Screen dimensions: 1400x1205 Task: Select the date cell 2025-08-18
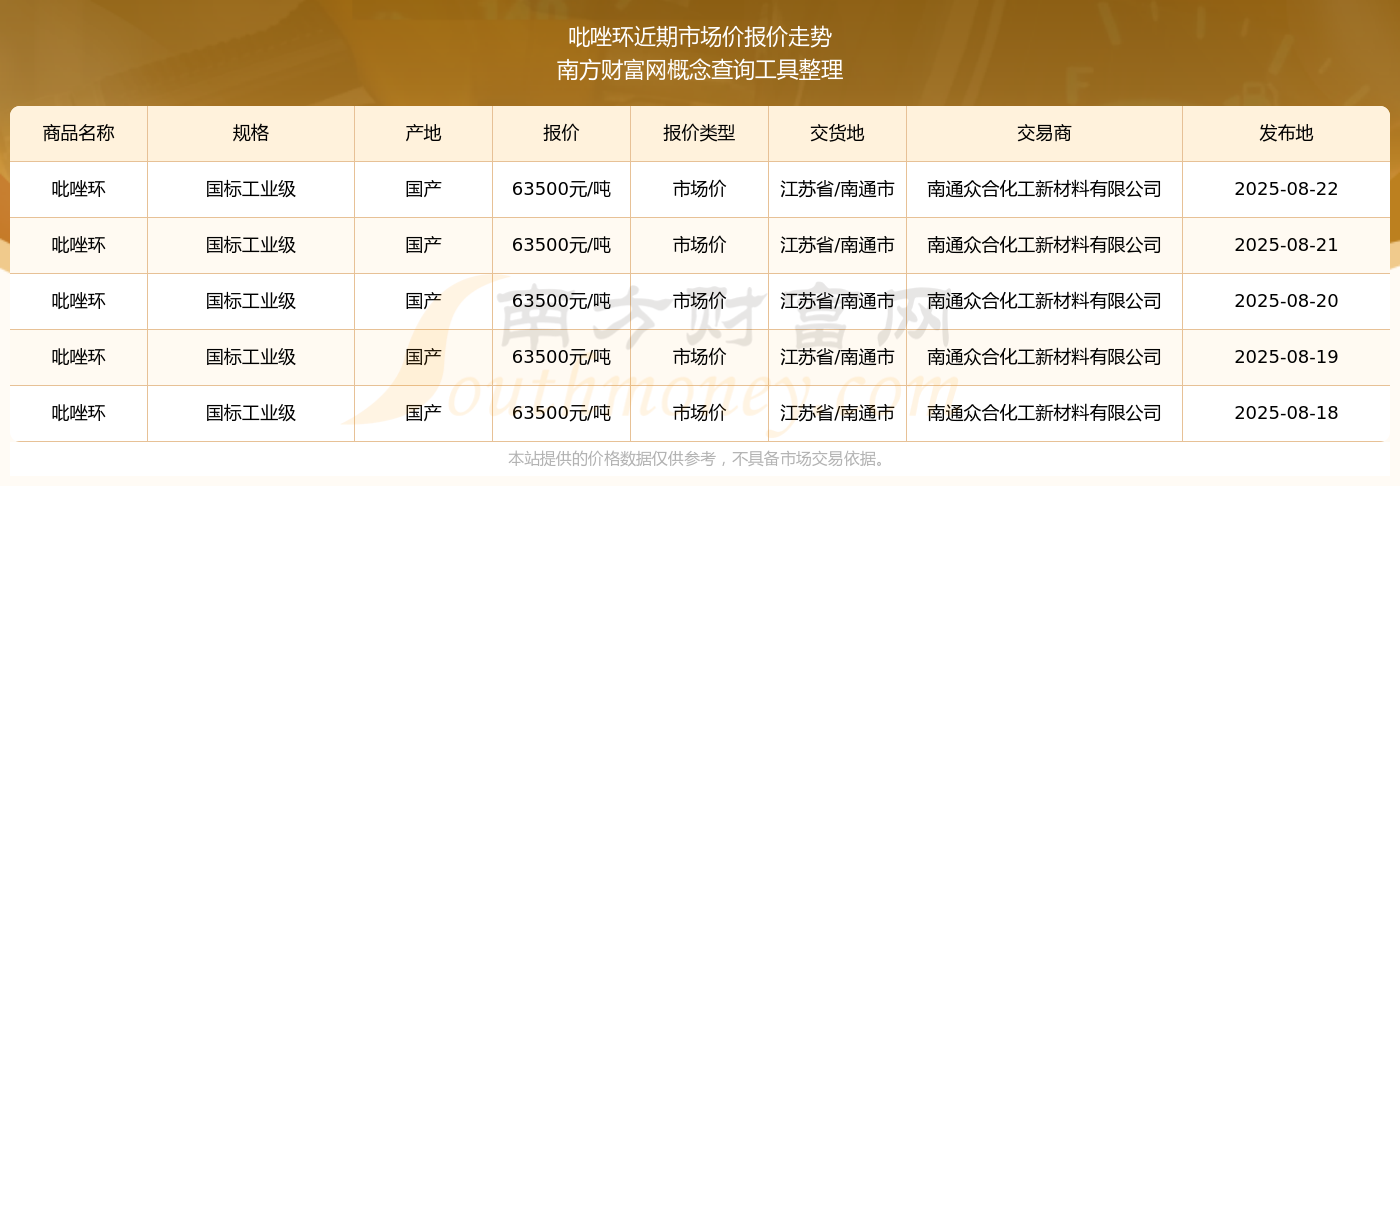click(1286, 413)
